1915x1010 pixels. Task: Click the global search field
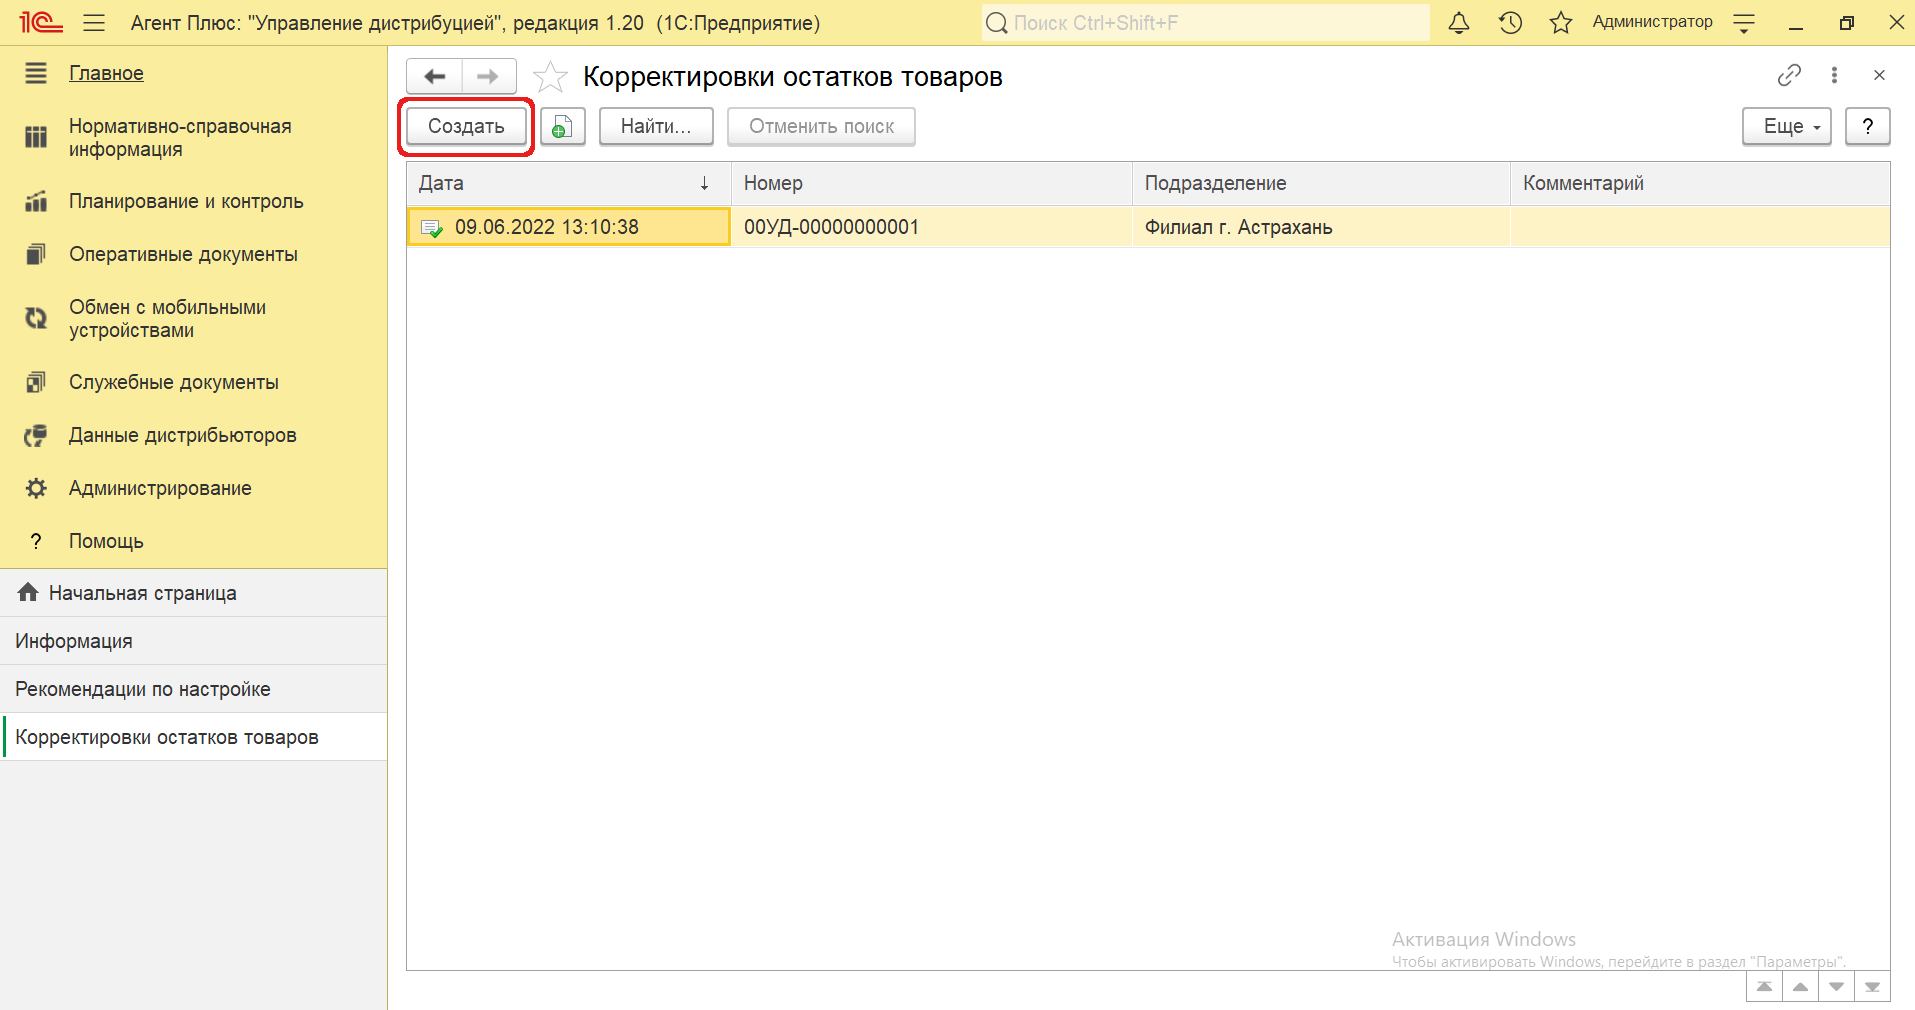[x=1205, y=23]
